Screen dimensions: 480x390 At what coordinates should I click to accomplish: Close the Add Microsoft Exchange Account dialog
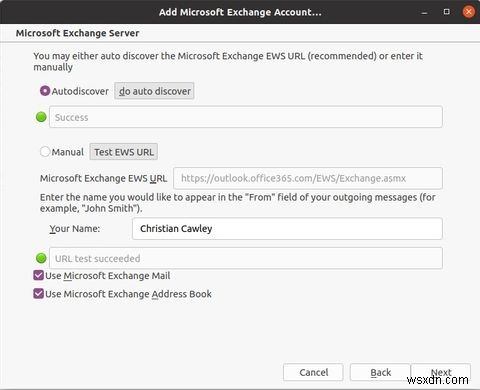[x=469, y=12]
